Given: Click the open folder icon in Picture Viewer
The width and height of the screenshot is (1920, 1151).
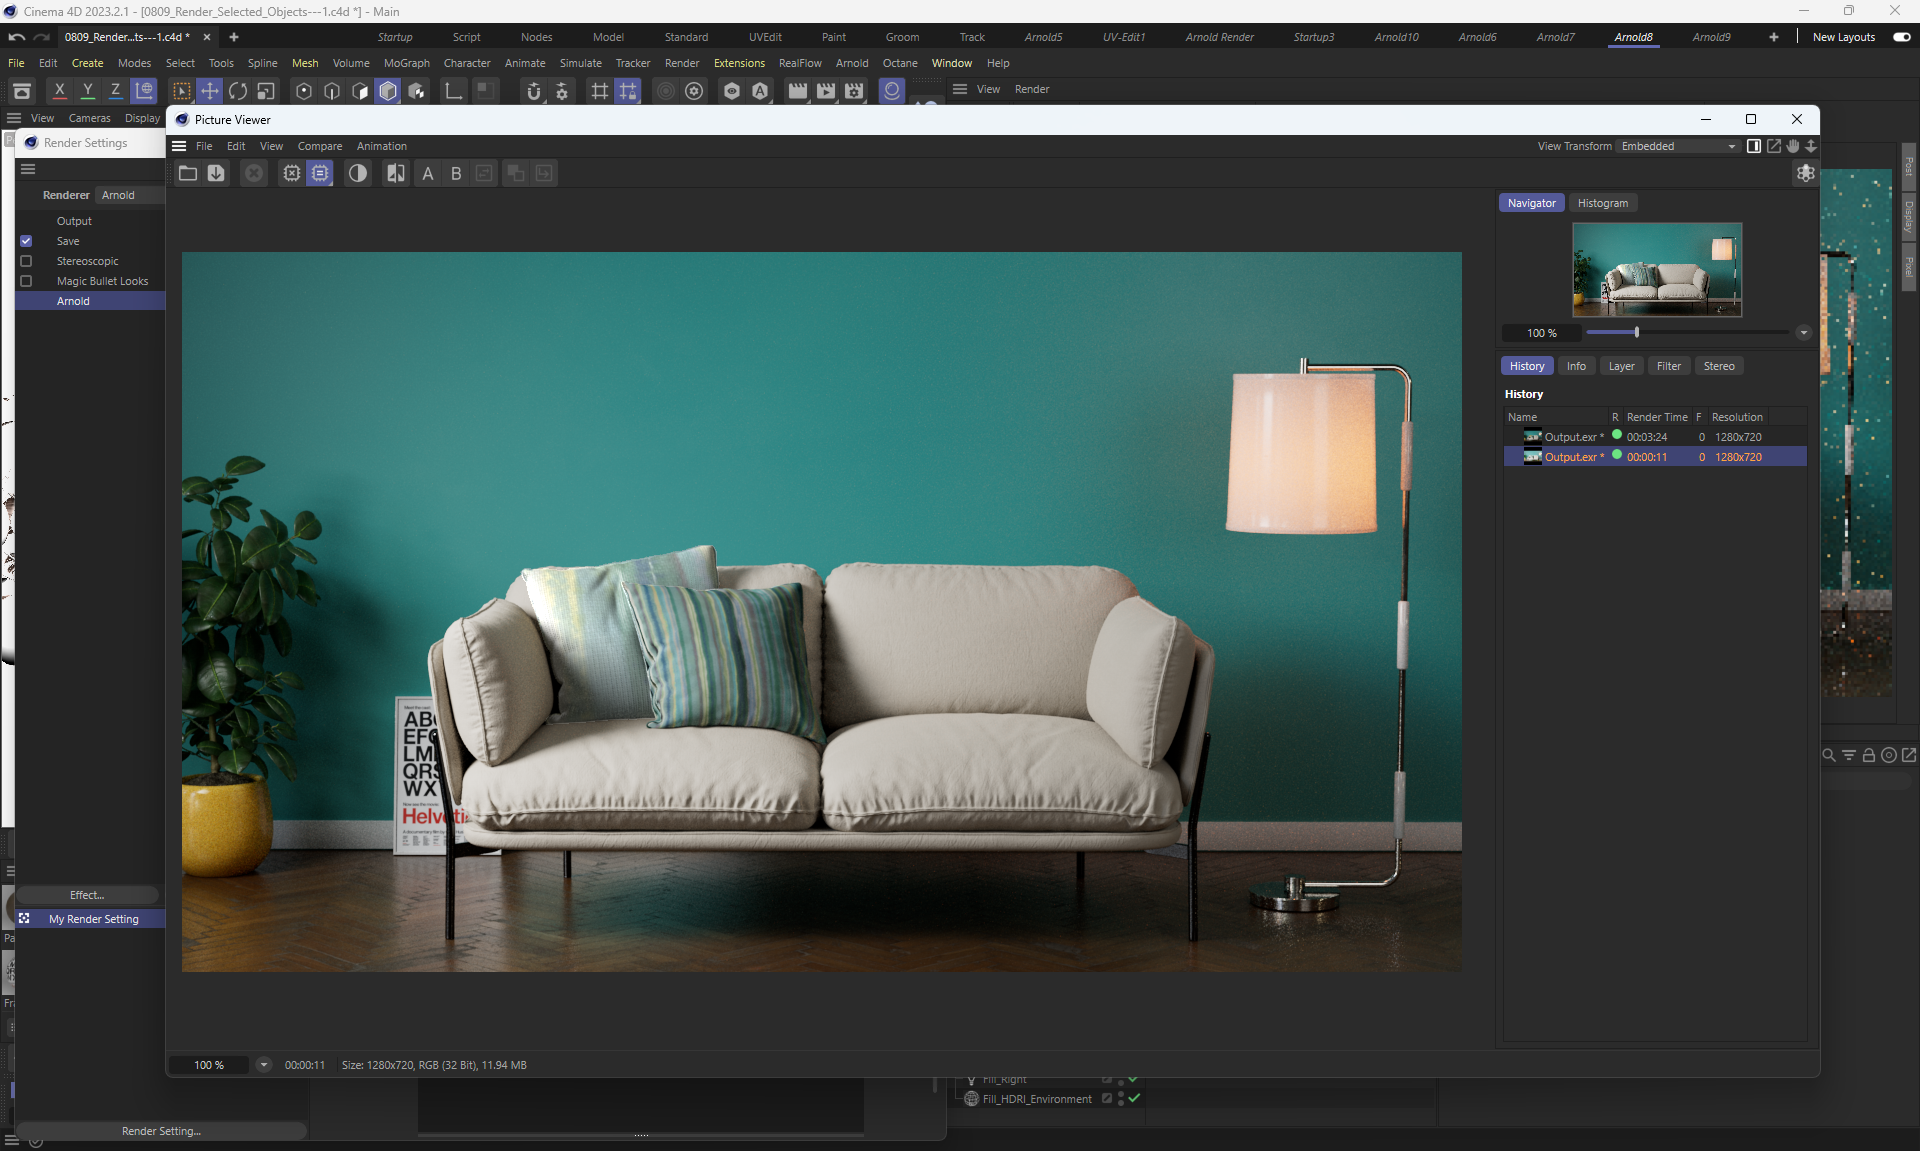Looking at the screenshot, I should click(x=188, y=173).
